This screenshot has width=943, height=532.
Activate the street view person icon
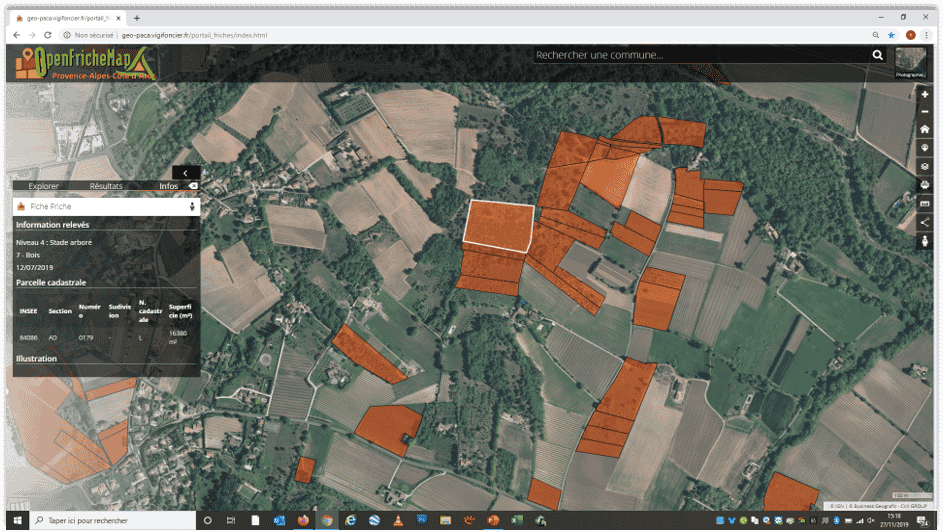pos(925,241)
